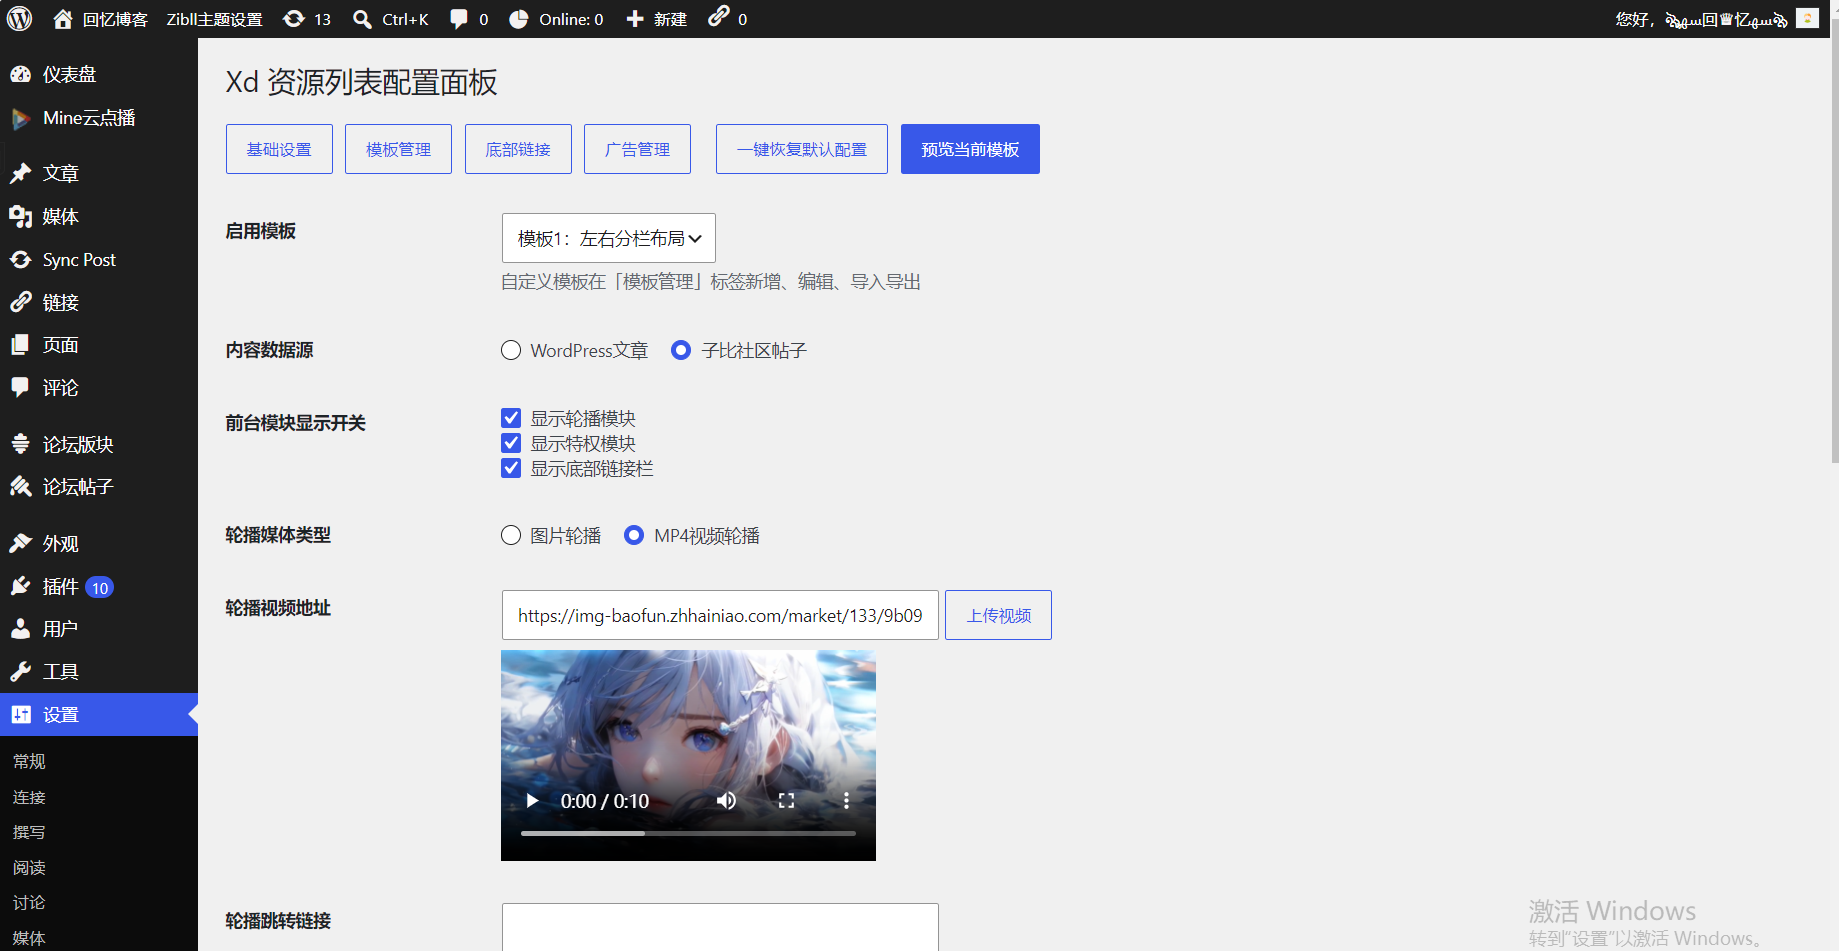
Task: Open 链接 chain icon in sidebar
Action: click(20, 302)
